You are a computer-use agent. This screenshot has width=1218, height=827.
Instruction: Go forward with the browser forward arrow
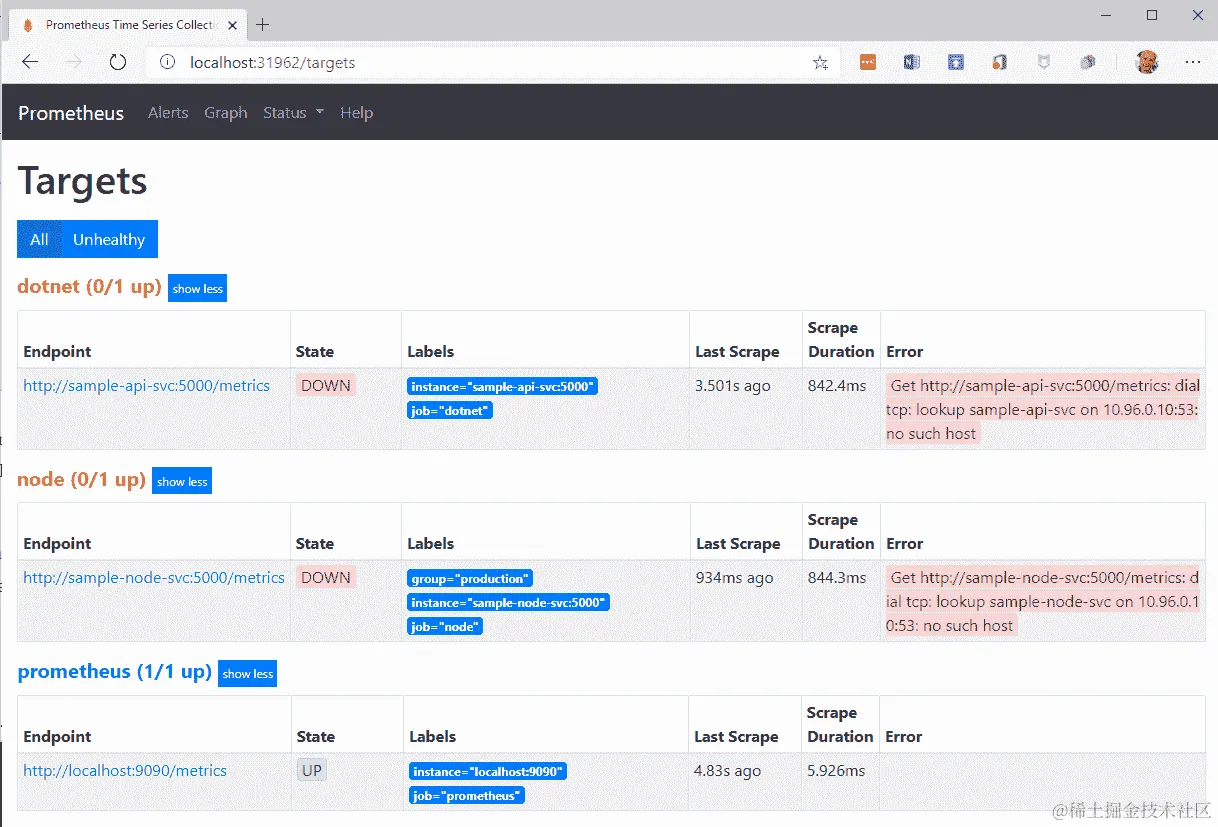pos(74,62)
